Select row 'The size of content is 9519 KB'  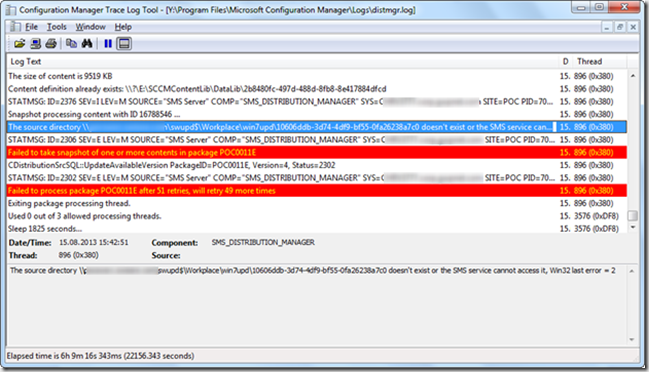(317, 76)
